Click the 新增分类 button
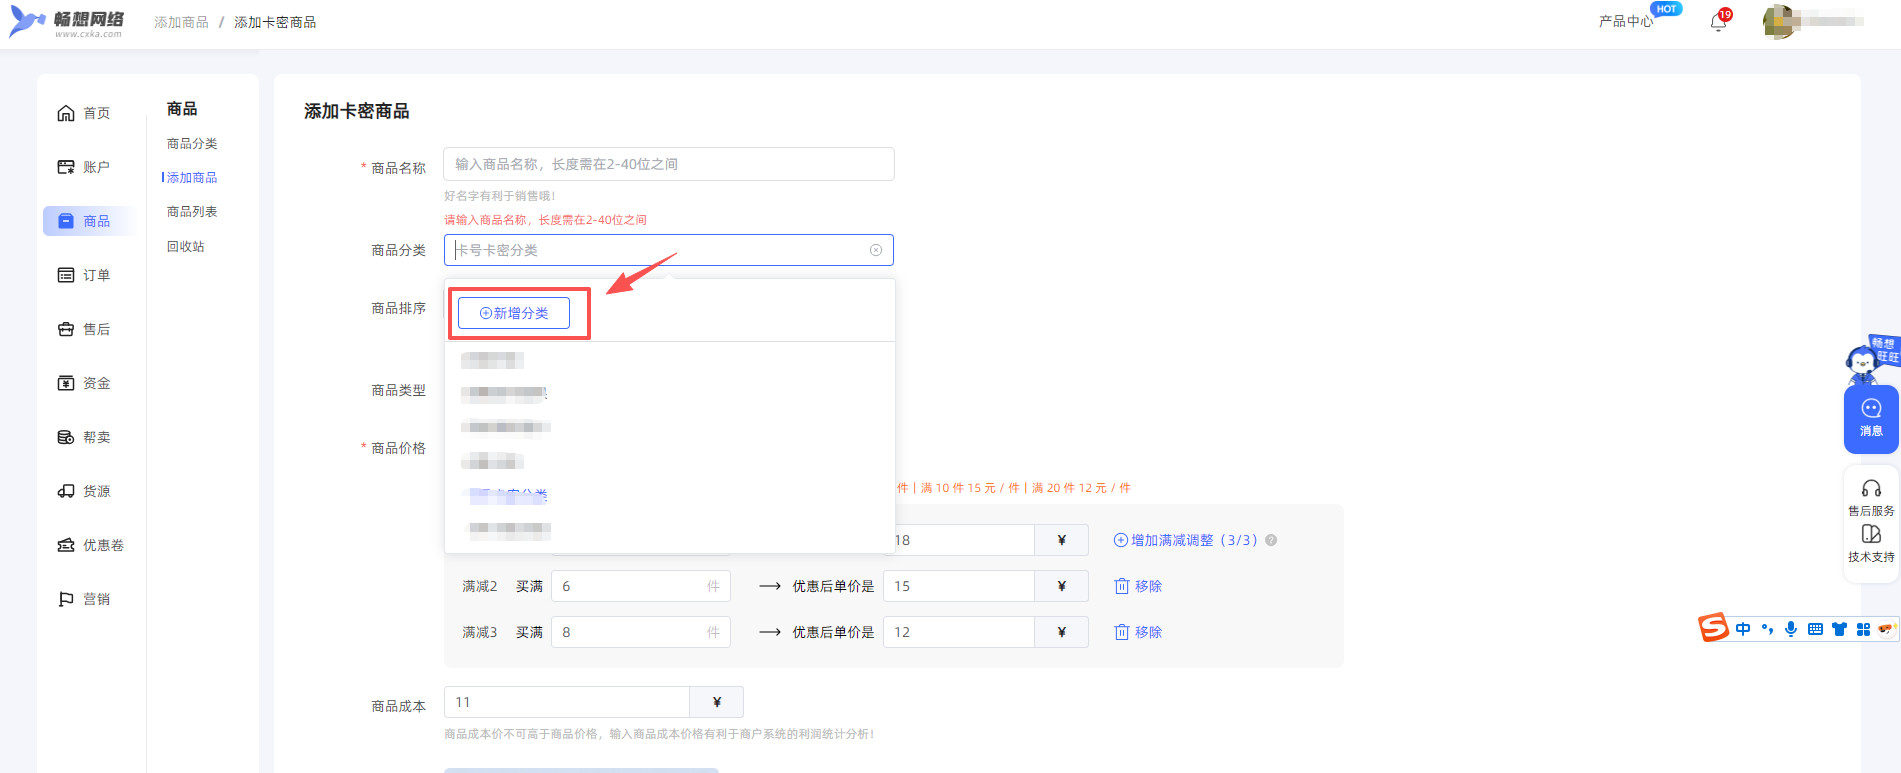 coord(514,313)
